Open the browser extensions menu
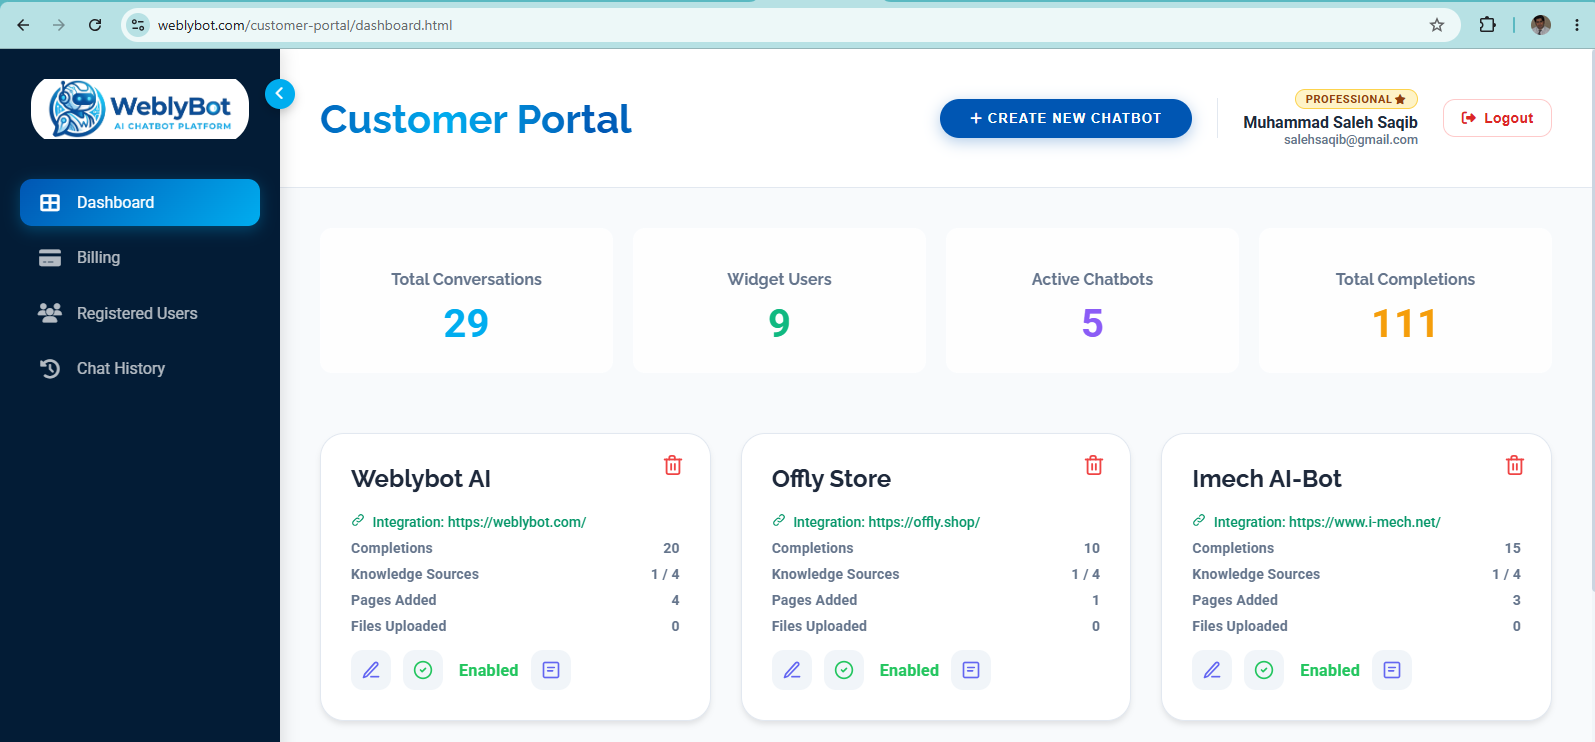Image resolution: width=1595 pixels, height=742 pixels. click(x=1488, y=25)
